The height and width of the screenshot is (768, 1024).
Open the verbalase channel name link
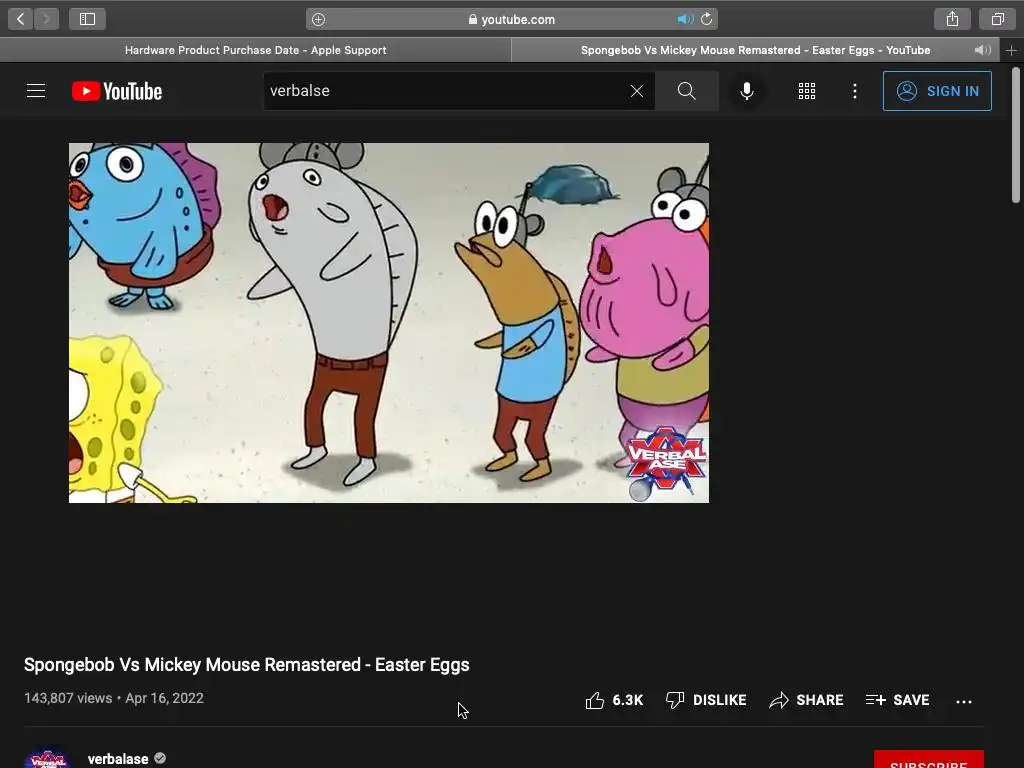(x=118, y=759)
